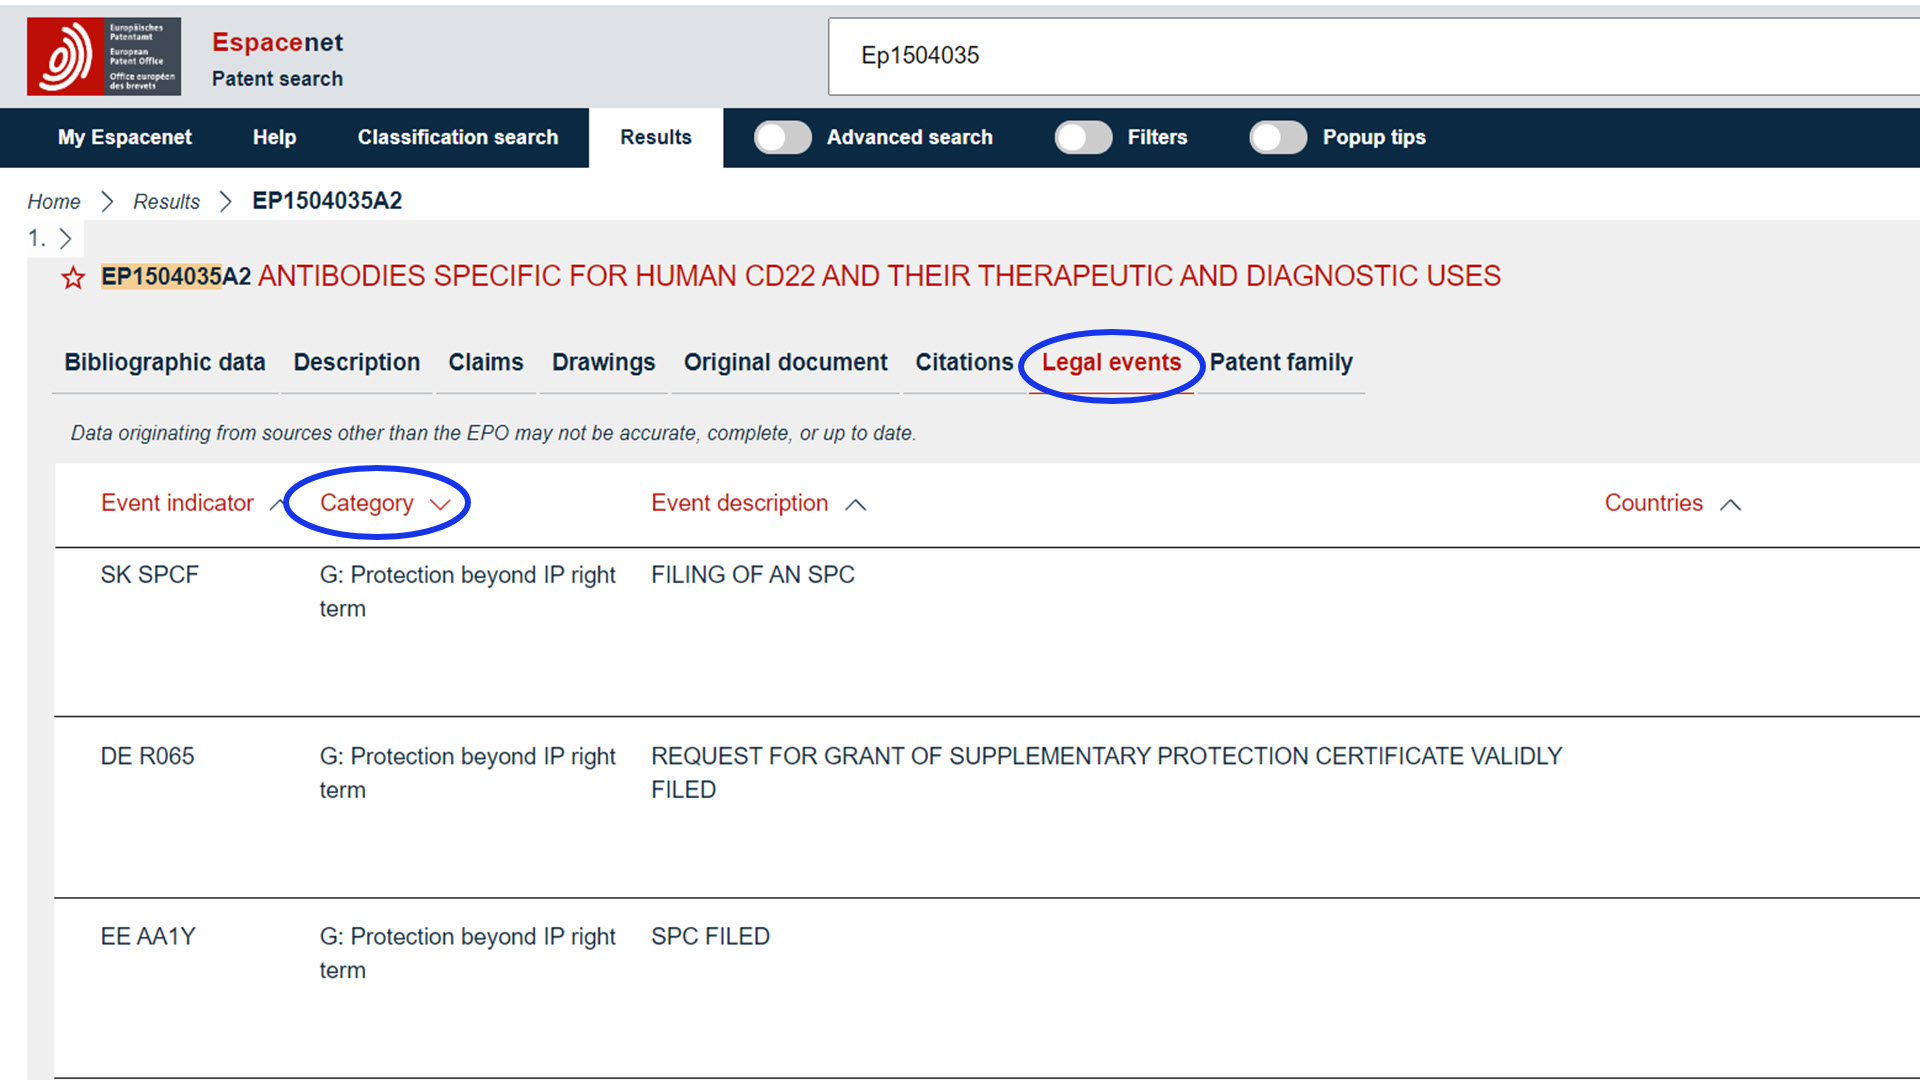Image resolution: width=1920 pixels, height=1080 pixels.
Task: Open Classification search menu item
Action: tap(457, 137)
